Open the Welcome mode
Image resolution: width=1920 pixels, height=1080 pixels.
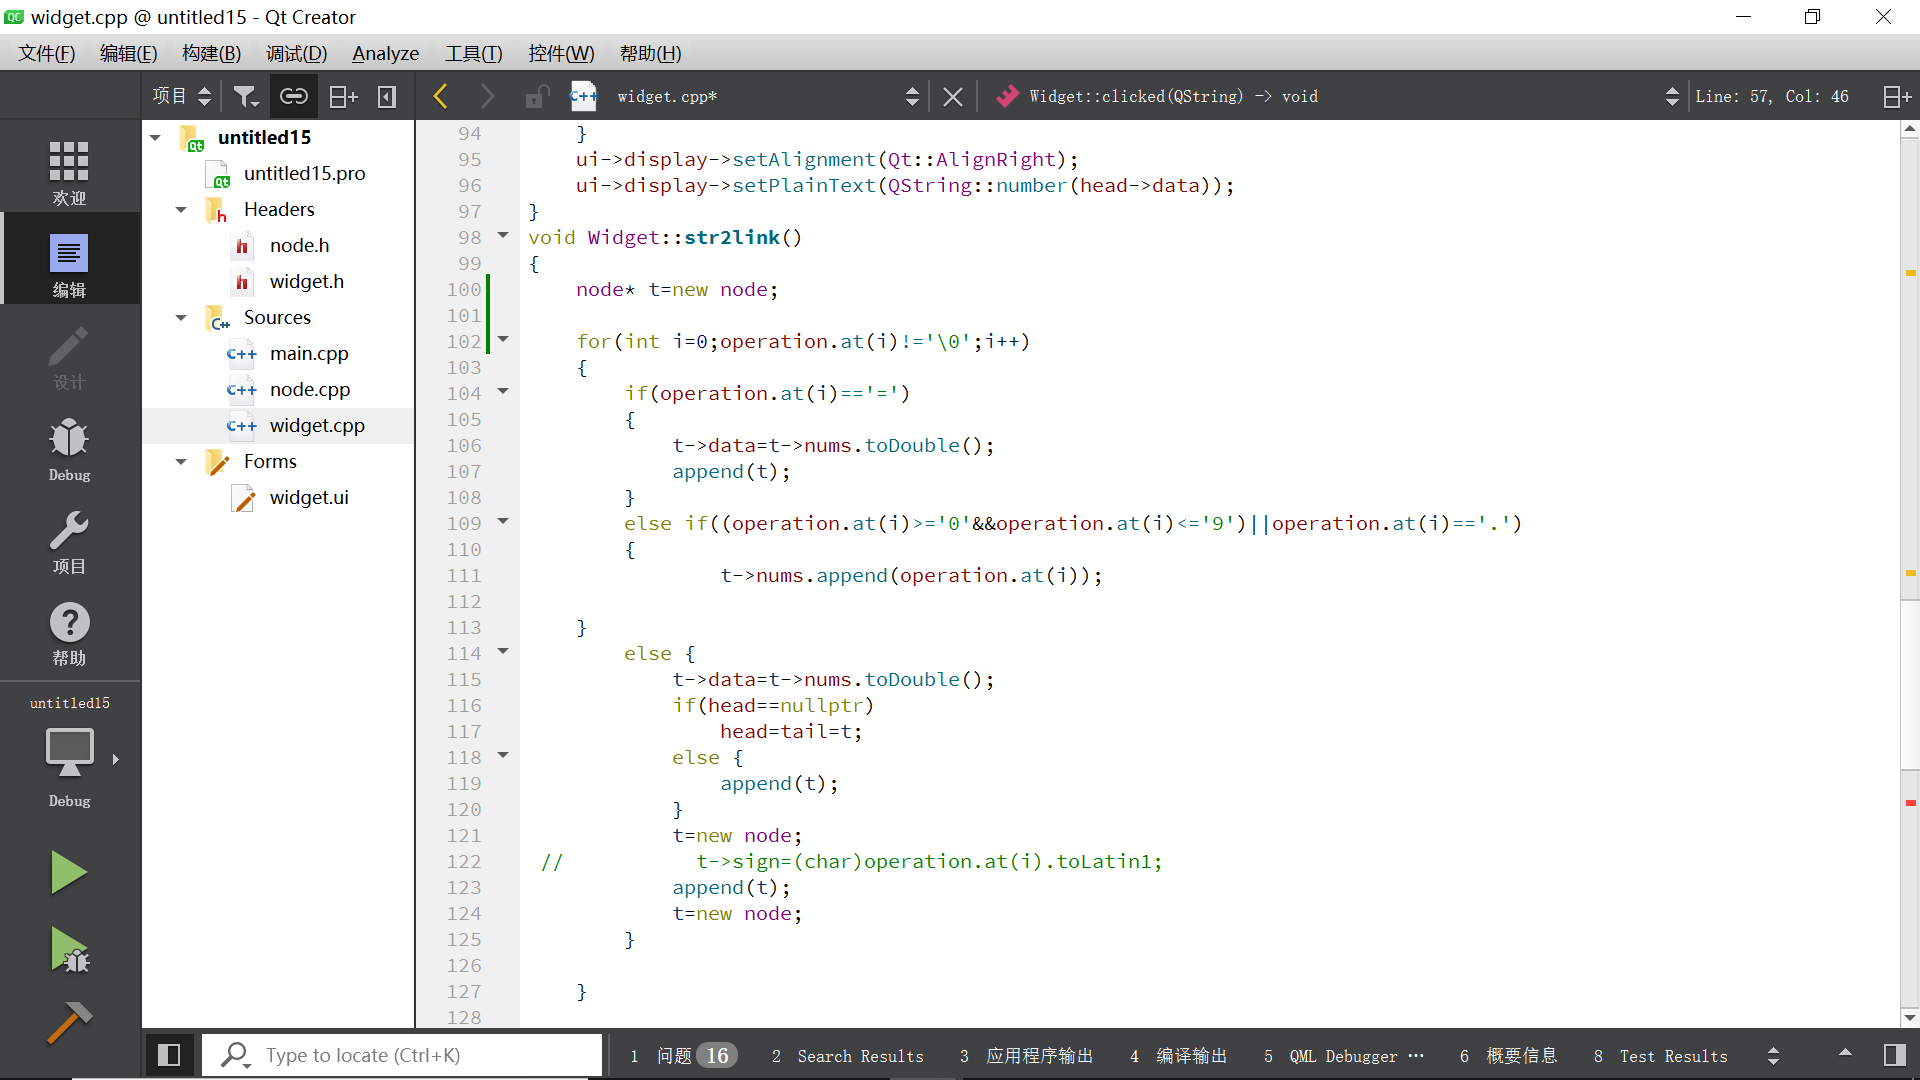[69, 172]
